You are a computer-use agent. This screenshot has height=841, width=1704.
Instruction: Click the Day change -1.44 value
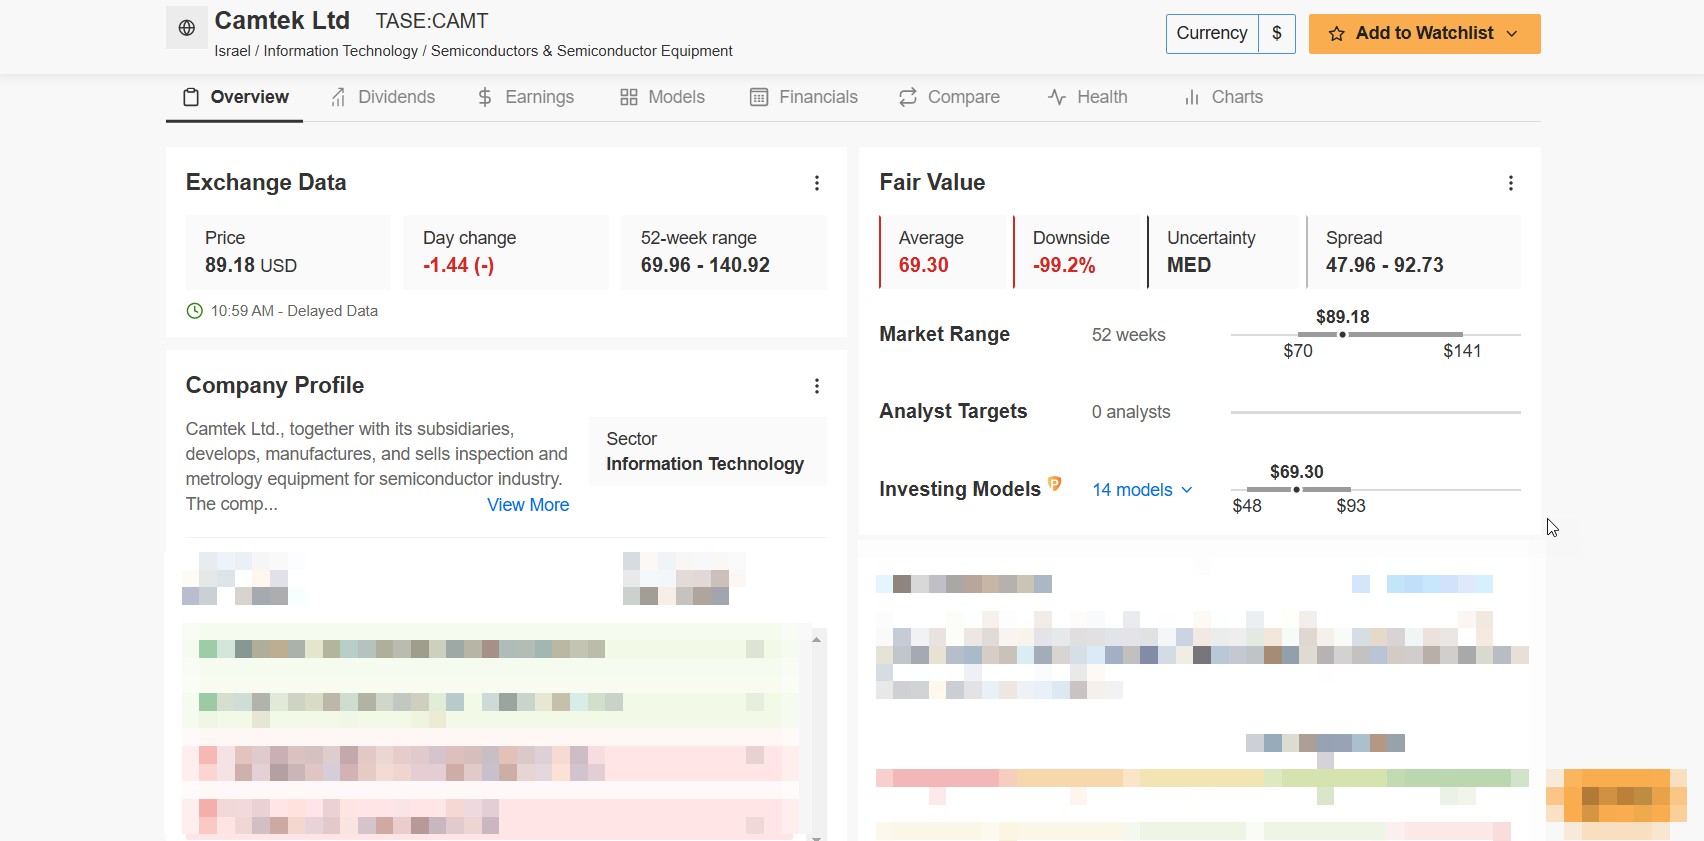tap(459, 265)
